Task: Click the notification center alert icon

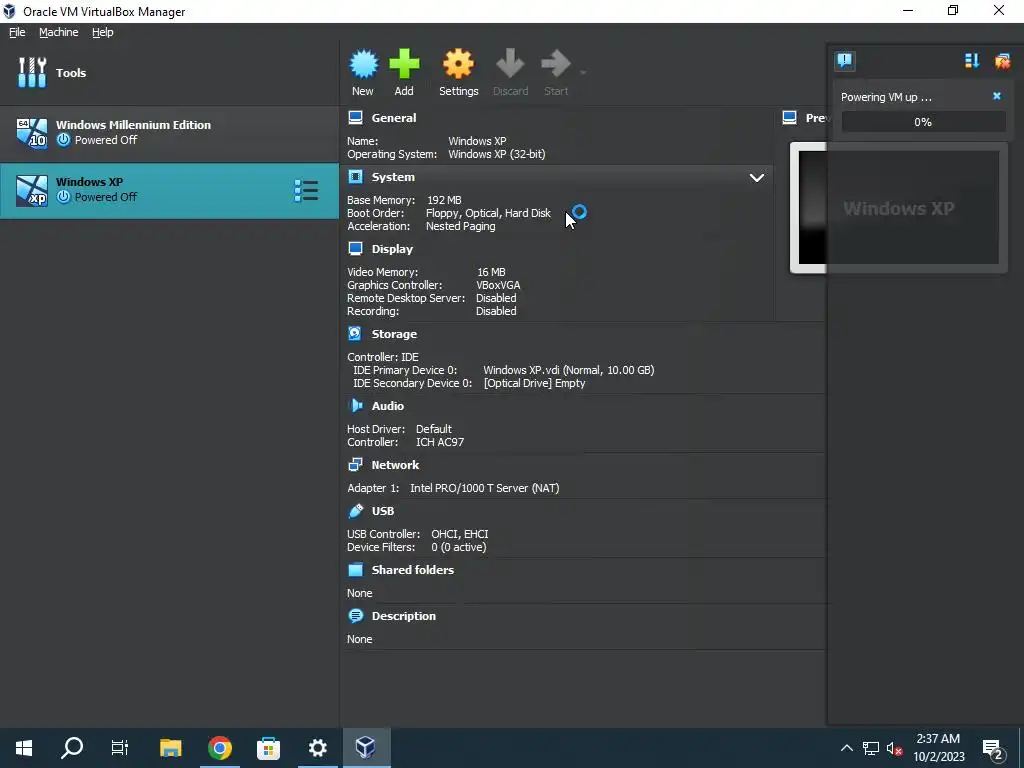Action: tap(844, 61)
